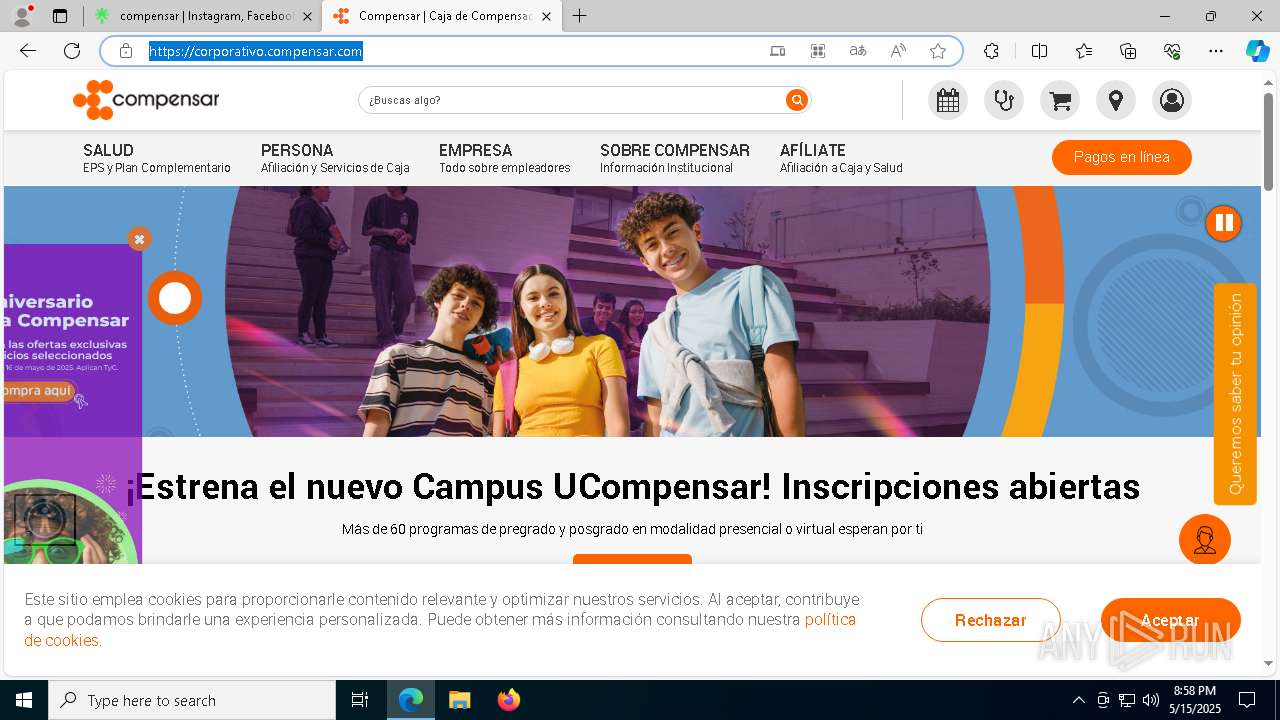
Task: Close the compensar Instagram tab
Action: pos(307,16)
